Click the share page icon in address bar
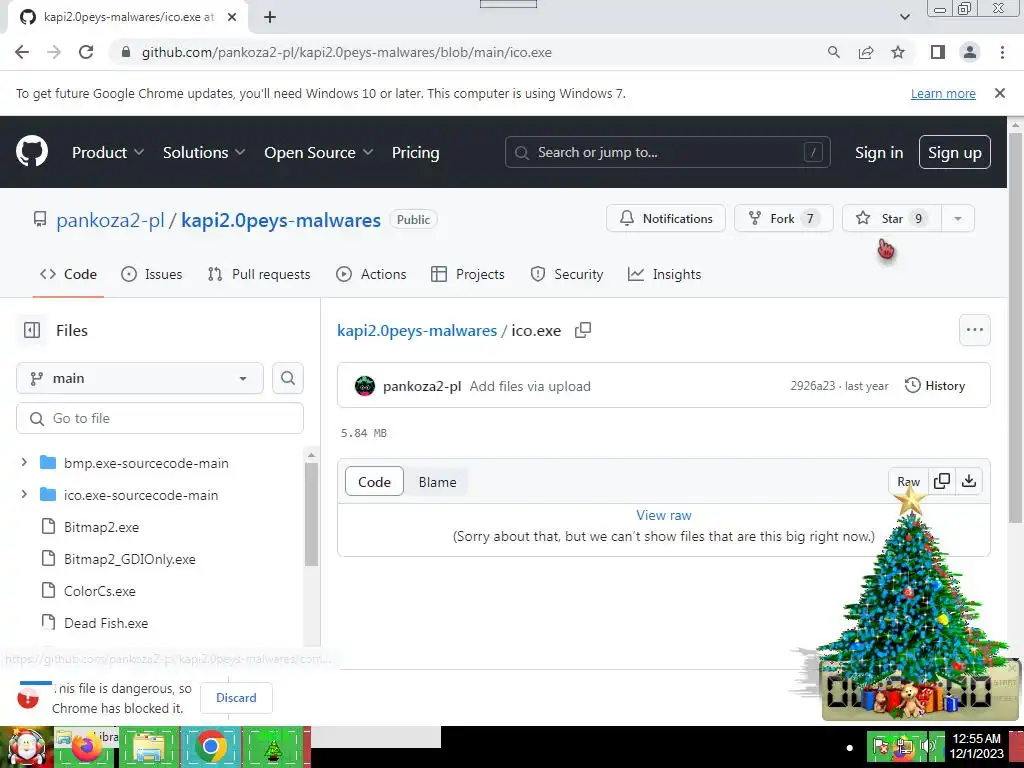 [x=866, y=52]
